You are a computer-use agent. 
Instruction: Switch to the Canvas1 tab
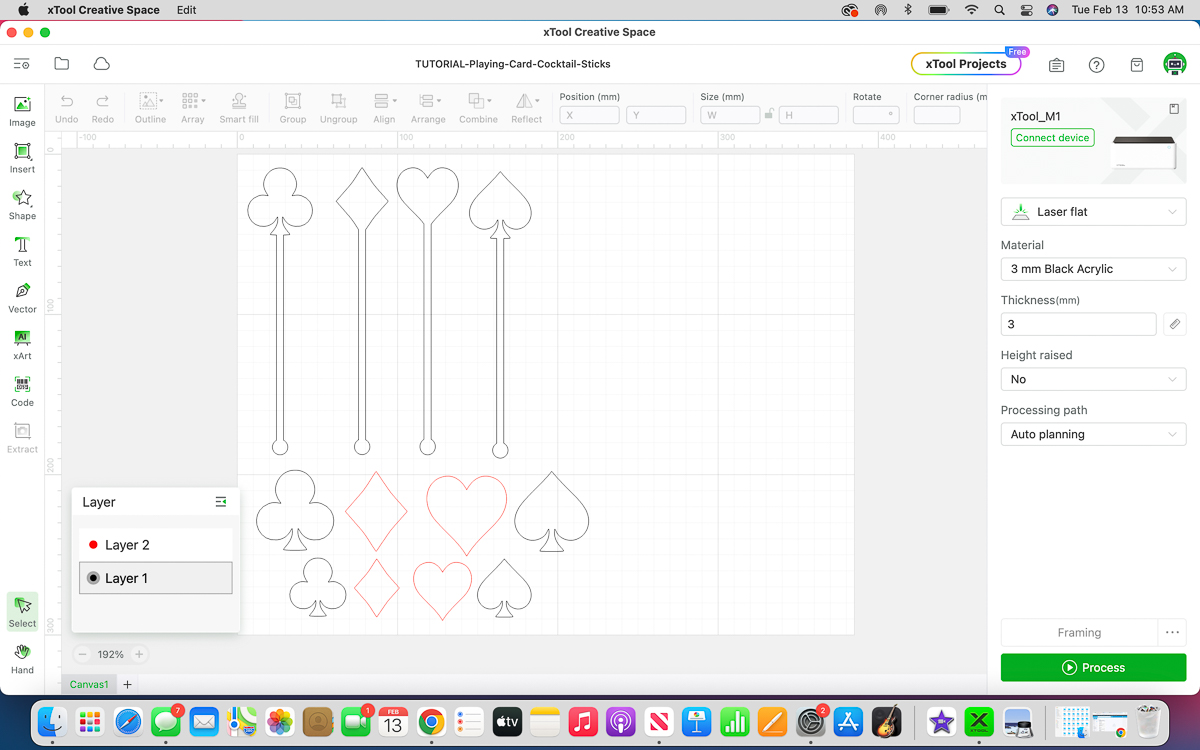[88, 684]
